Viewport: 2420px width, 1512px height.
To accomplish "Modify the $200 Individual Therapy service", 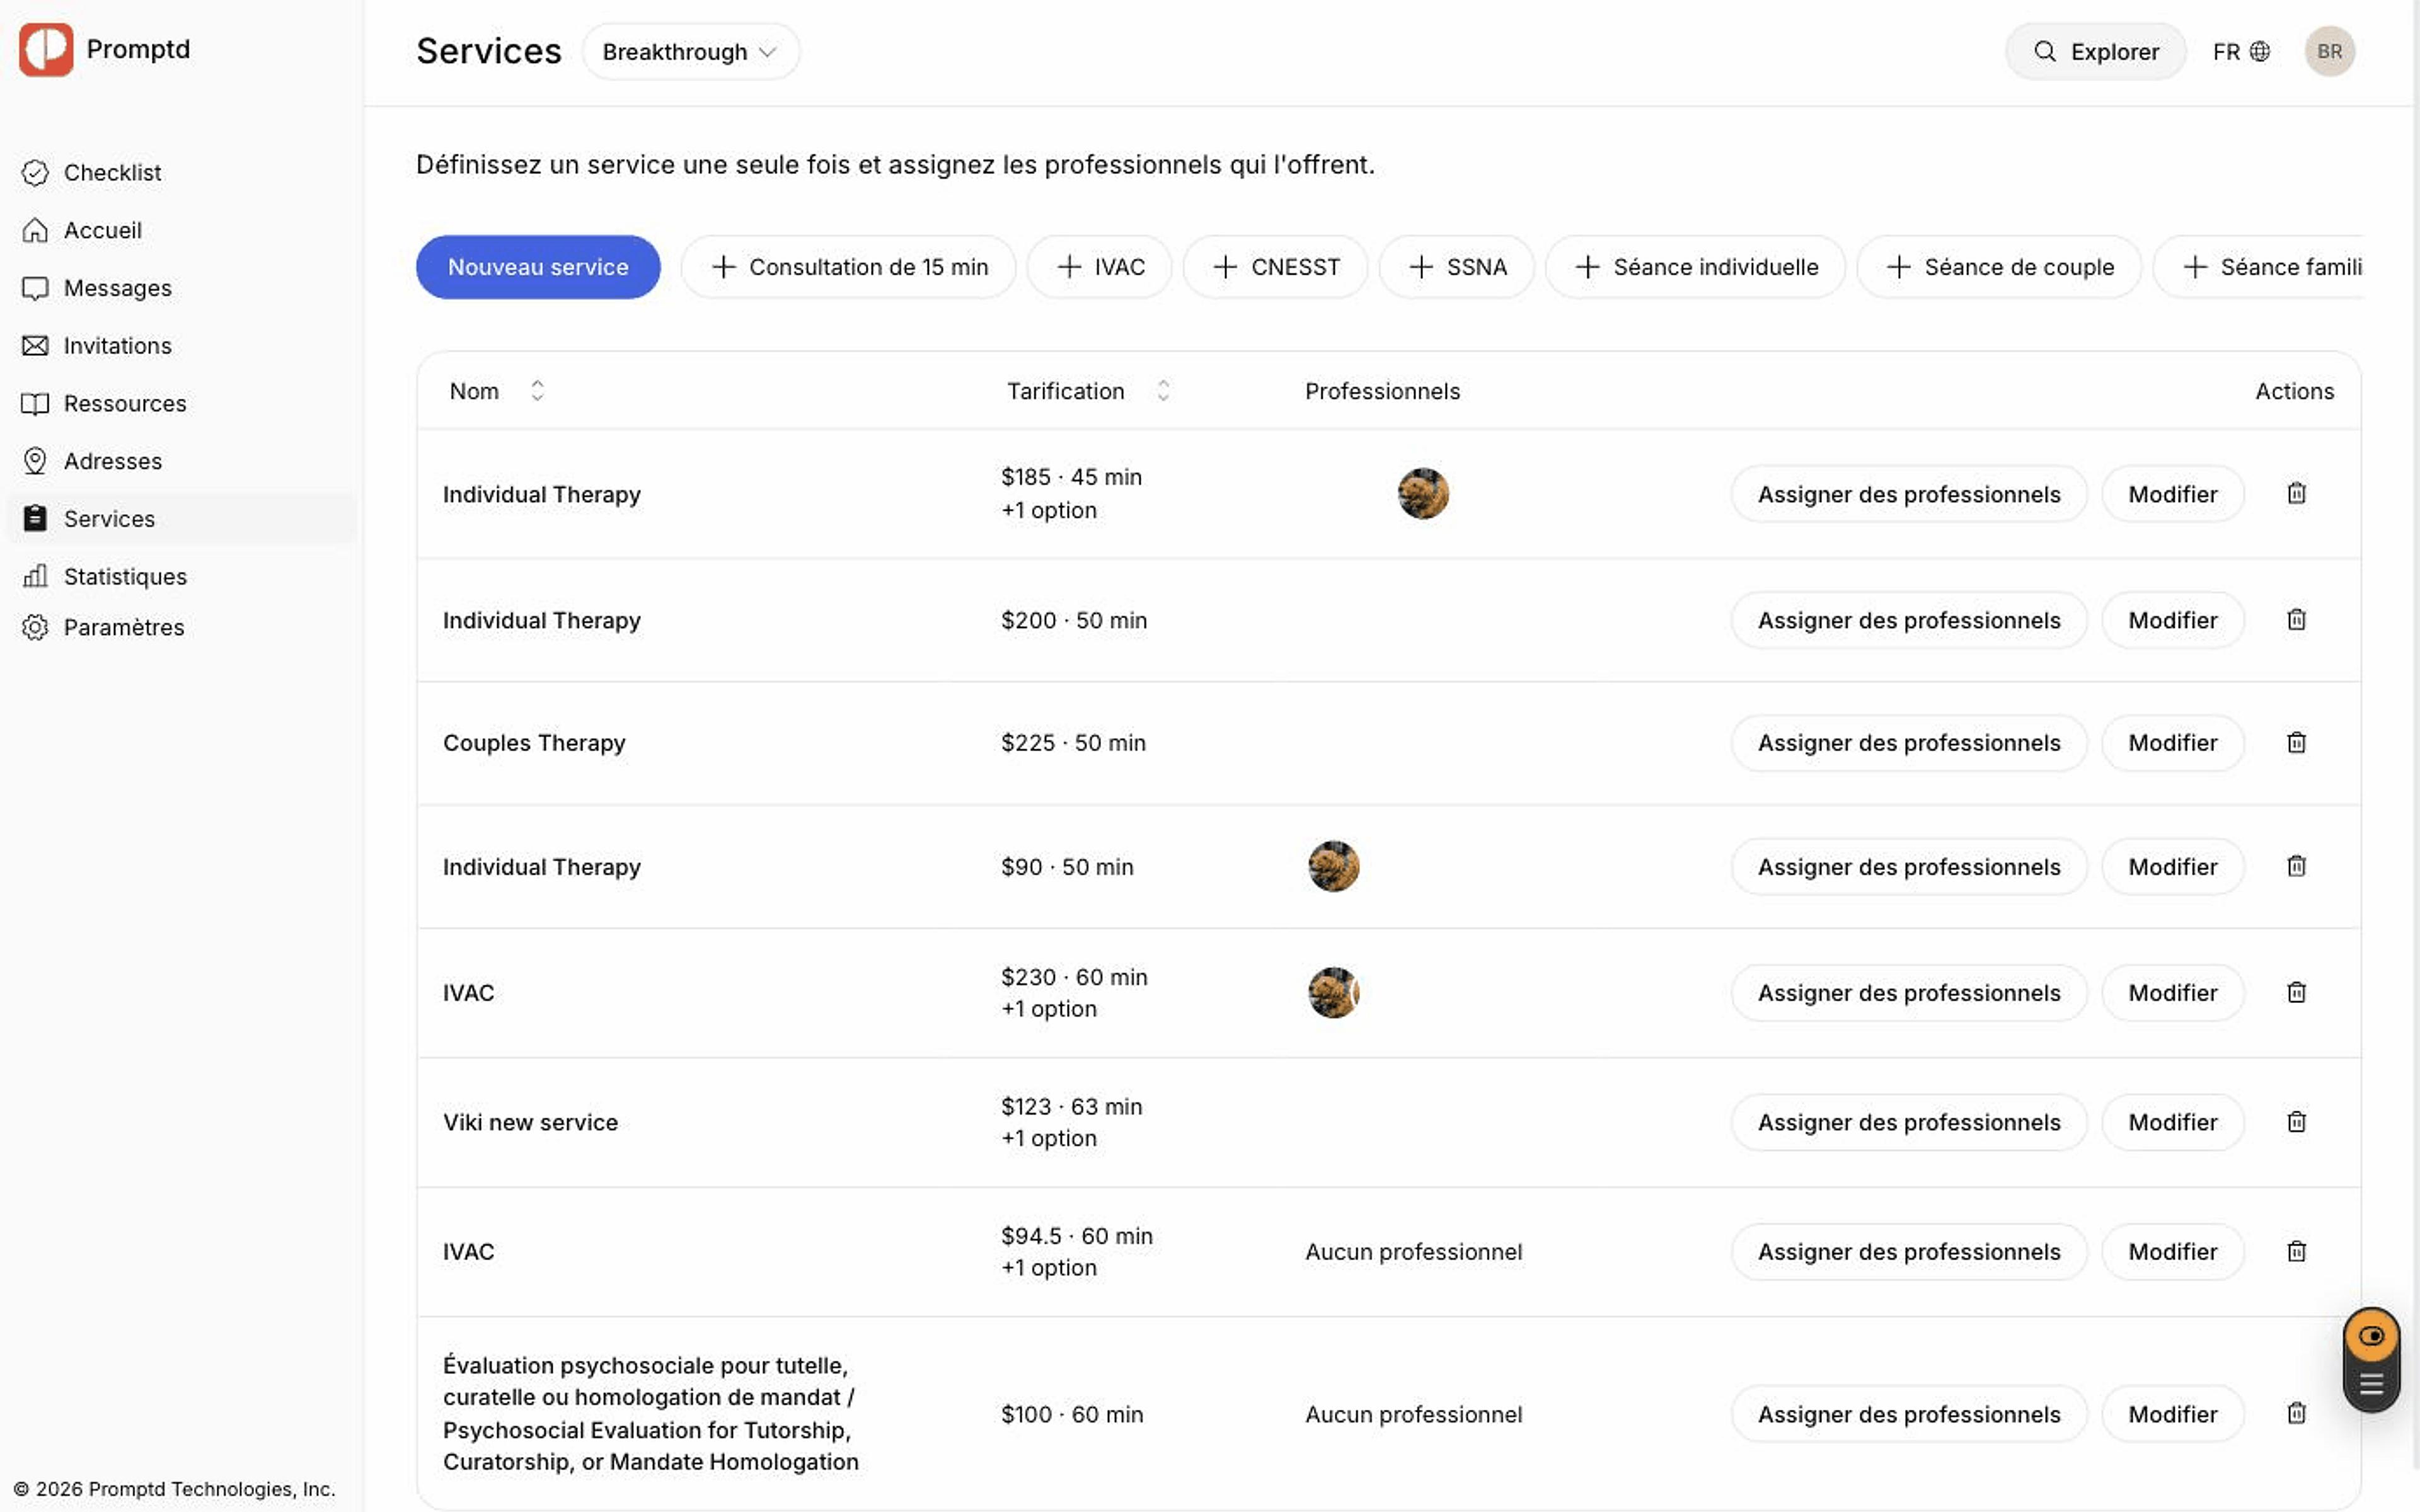I will coord(2173,620).
